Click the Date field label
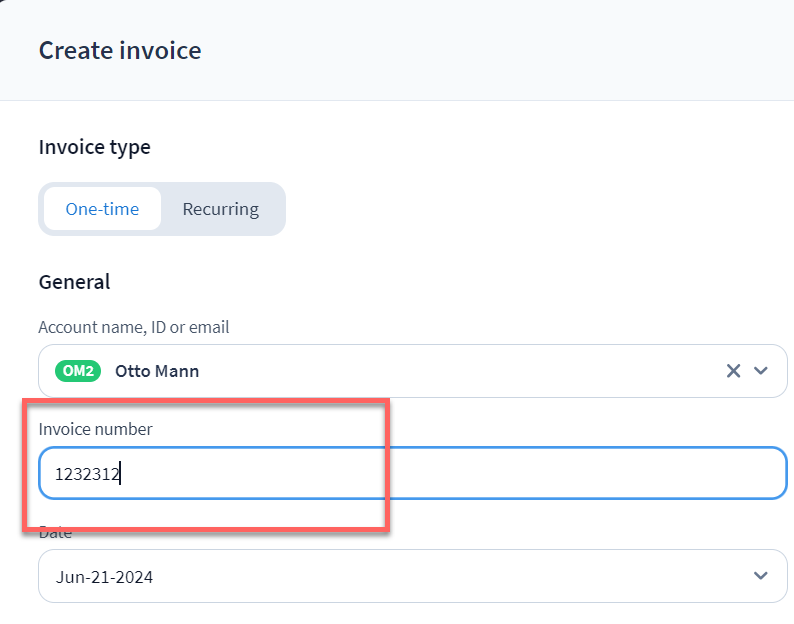 (56, 534)
